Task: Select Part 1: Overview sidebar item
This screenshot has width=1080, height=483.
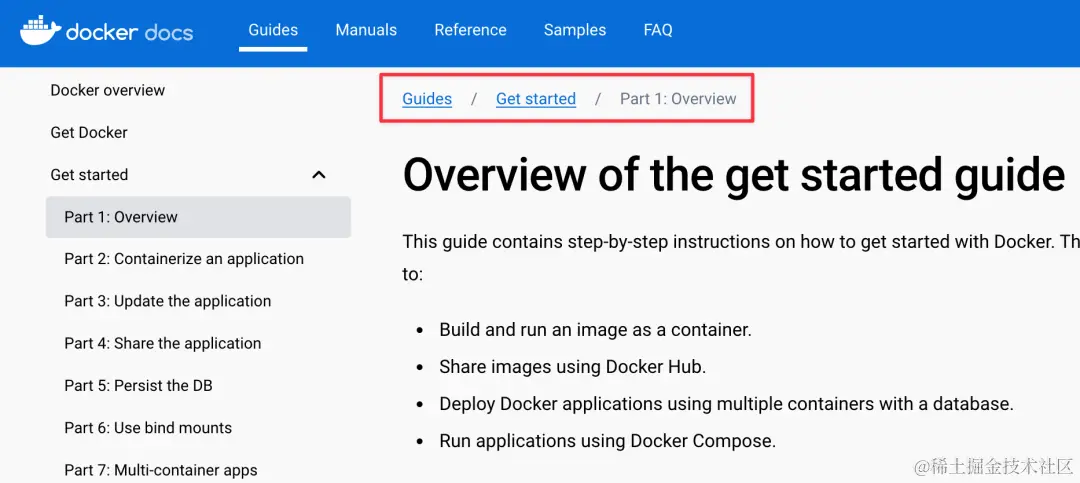Action: coord(198,217)
